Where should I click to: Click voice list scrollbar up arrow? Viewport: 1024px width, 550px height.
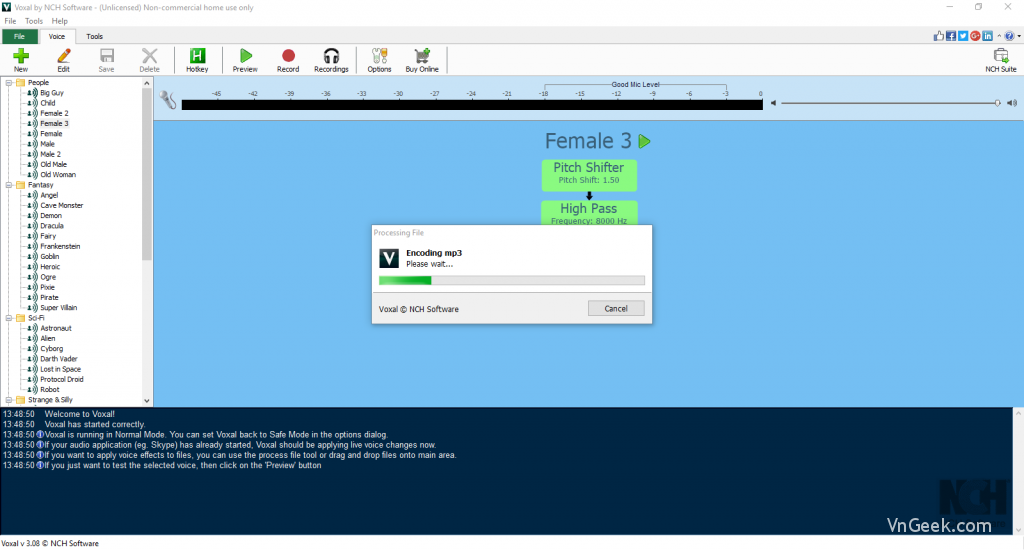point(147,83)
